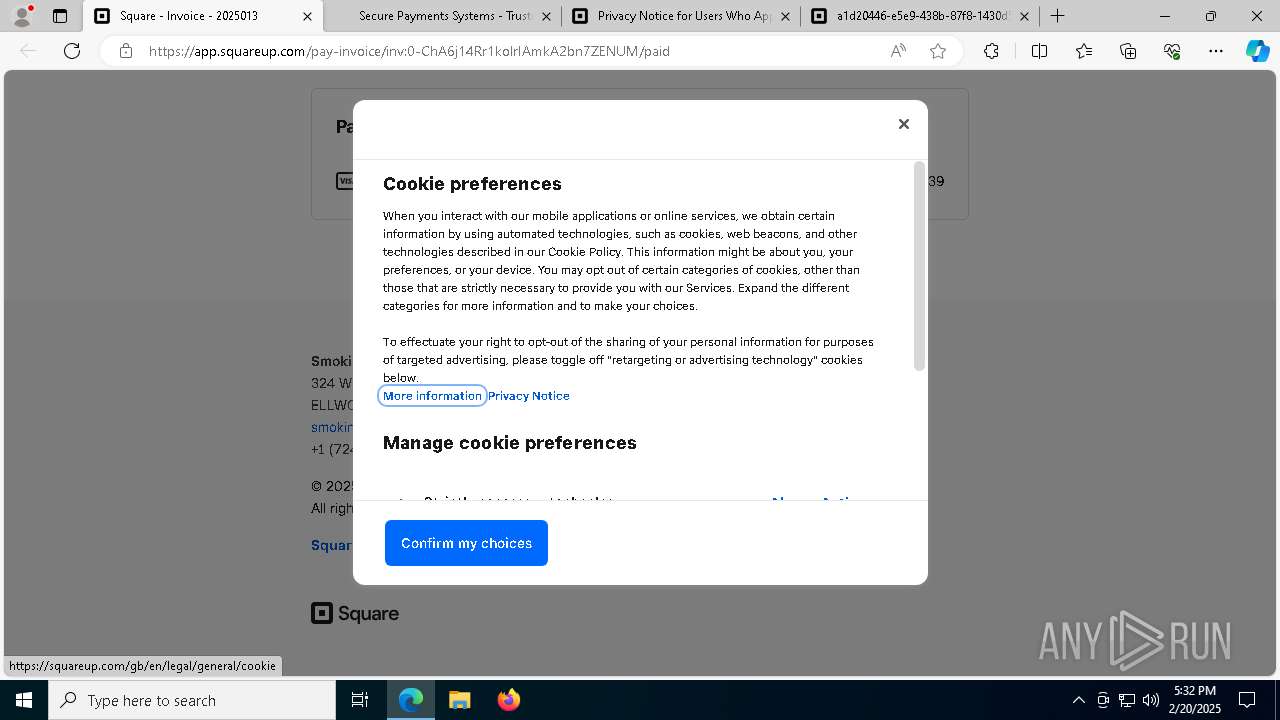The height and width of the screenshot is (720, 1280).
Task: Switch to Privacy Notice for Users tab
Action: (x=681, y=16)
